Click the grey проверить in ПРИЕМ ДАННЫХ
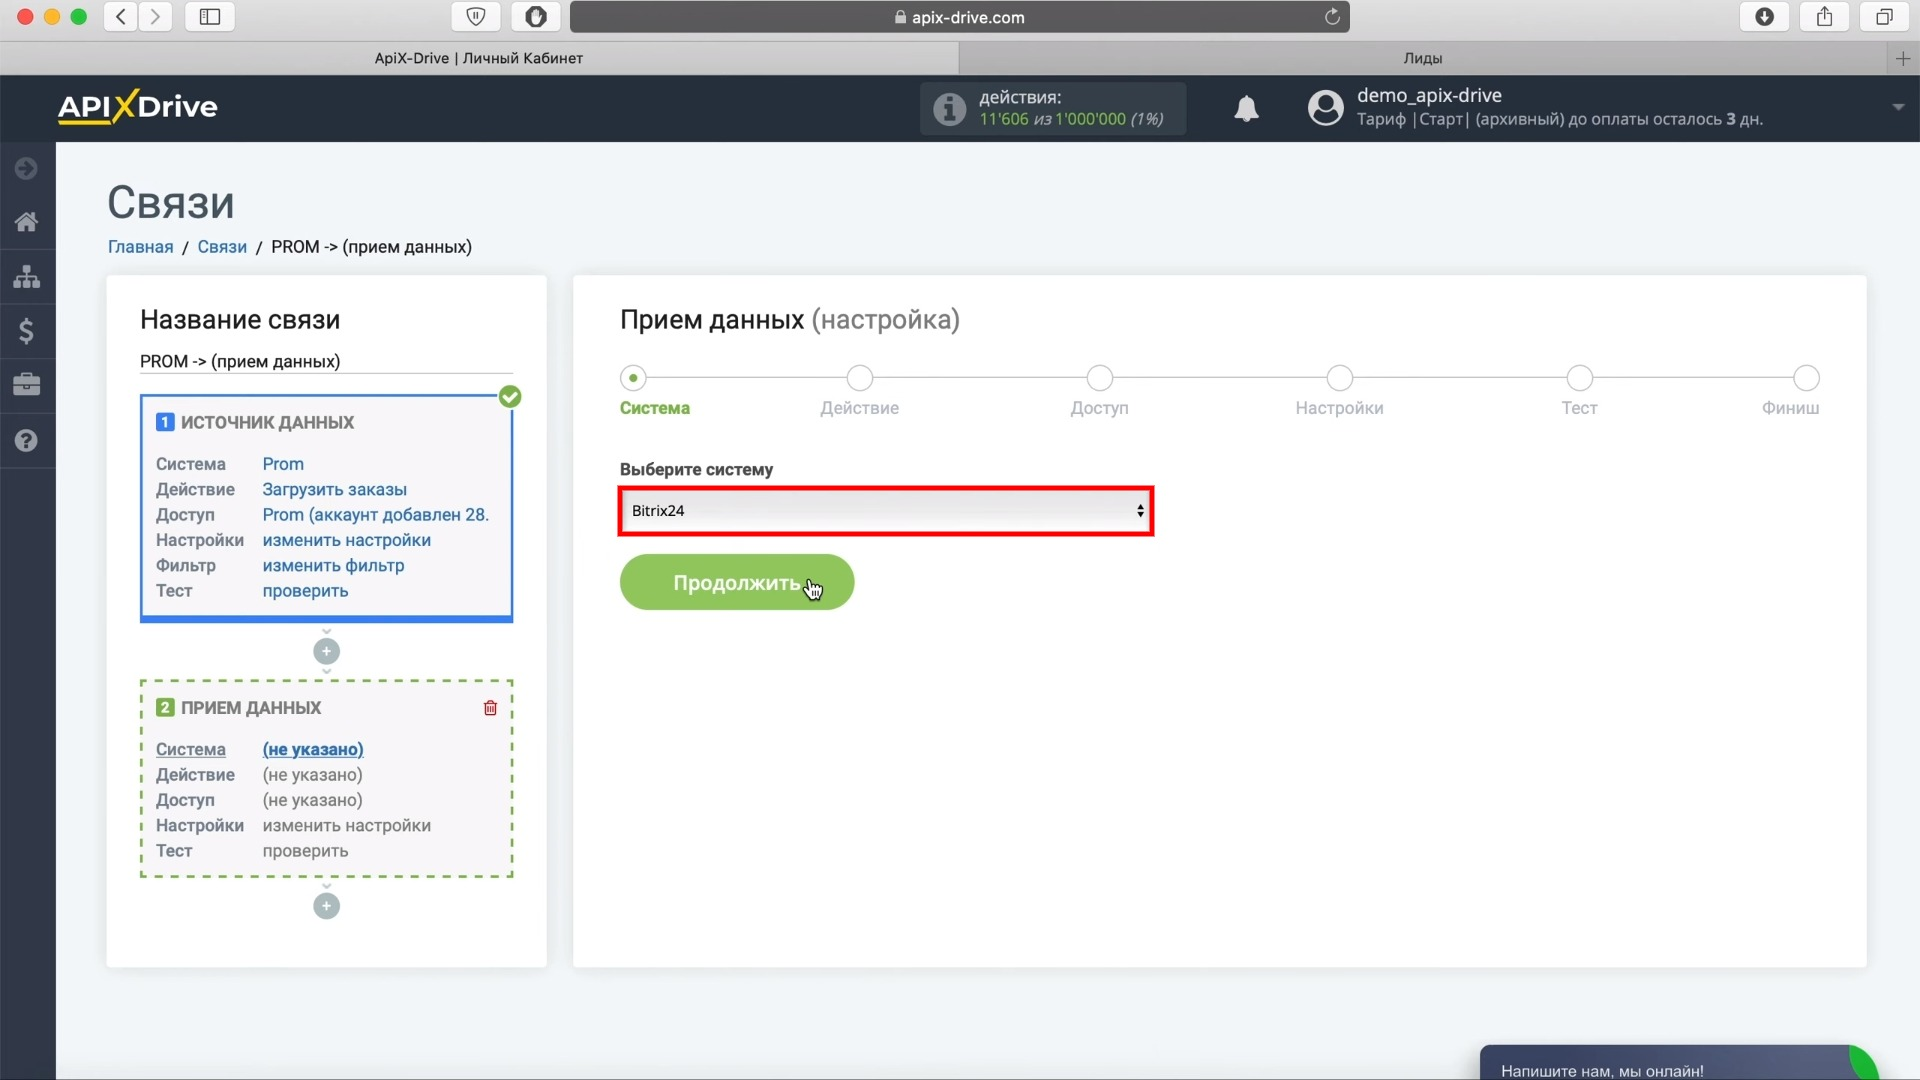 pyautogui.click(x=306, y=851)
